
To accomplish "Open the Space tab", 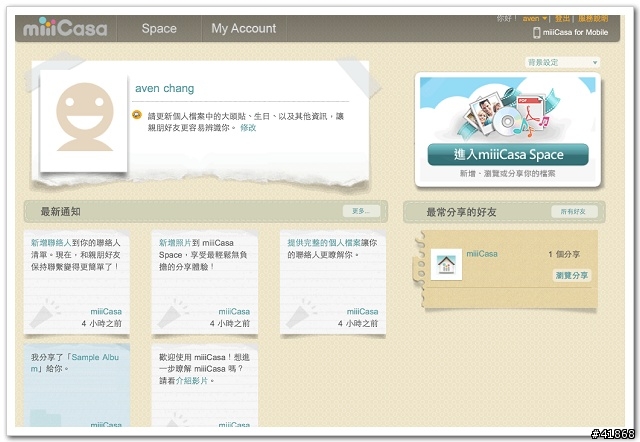I will (x=159, y=29).
